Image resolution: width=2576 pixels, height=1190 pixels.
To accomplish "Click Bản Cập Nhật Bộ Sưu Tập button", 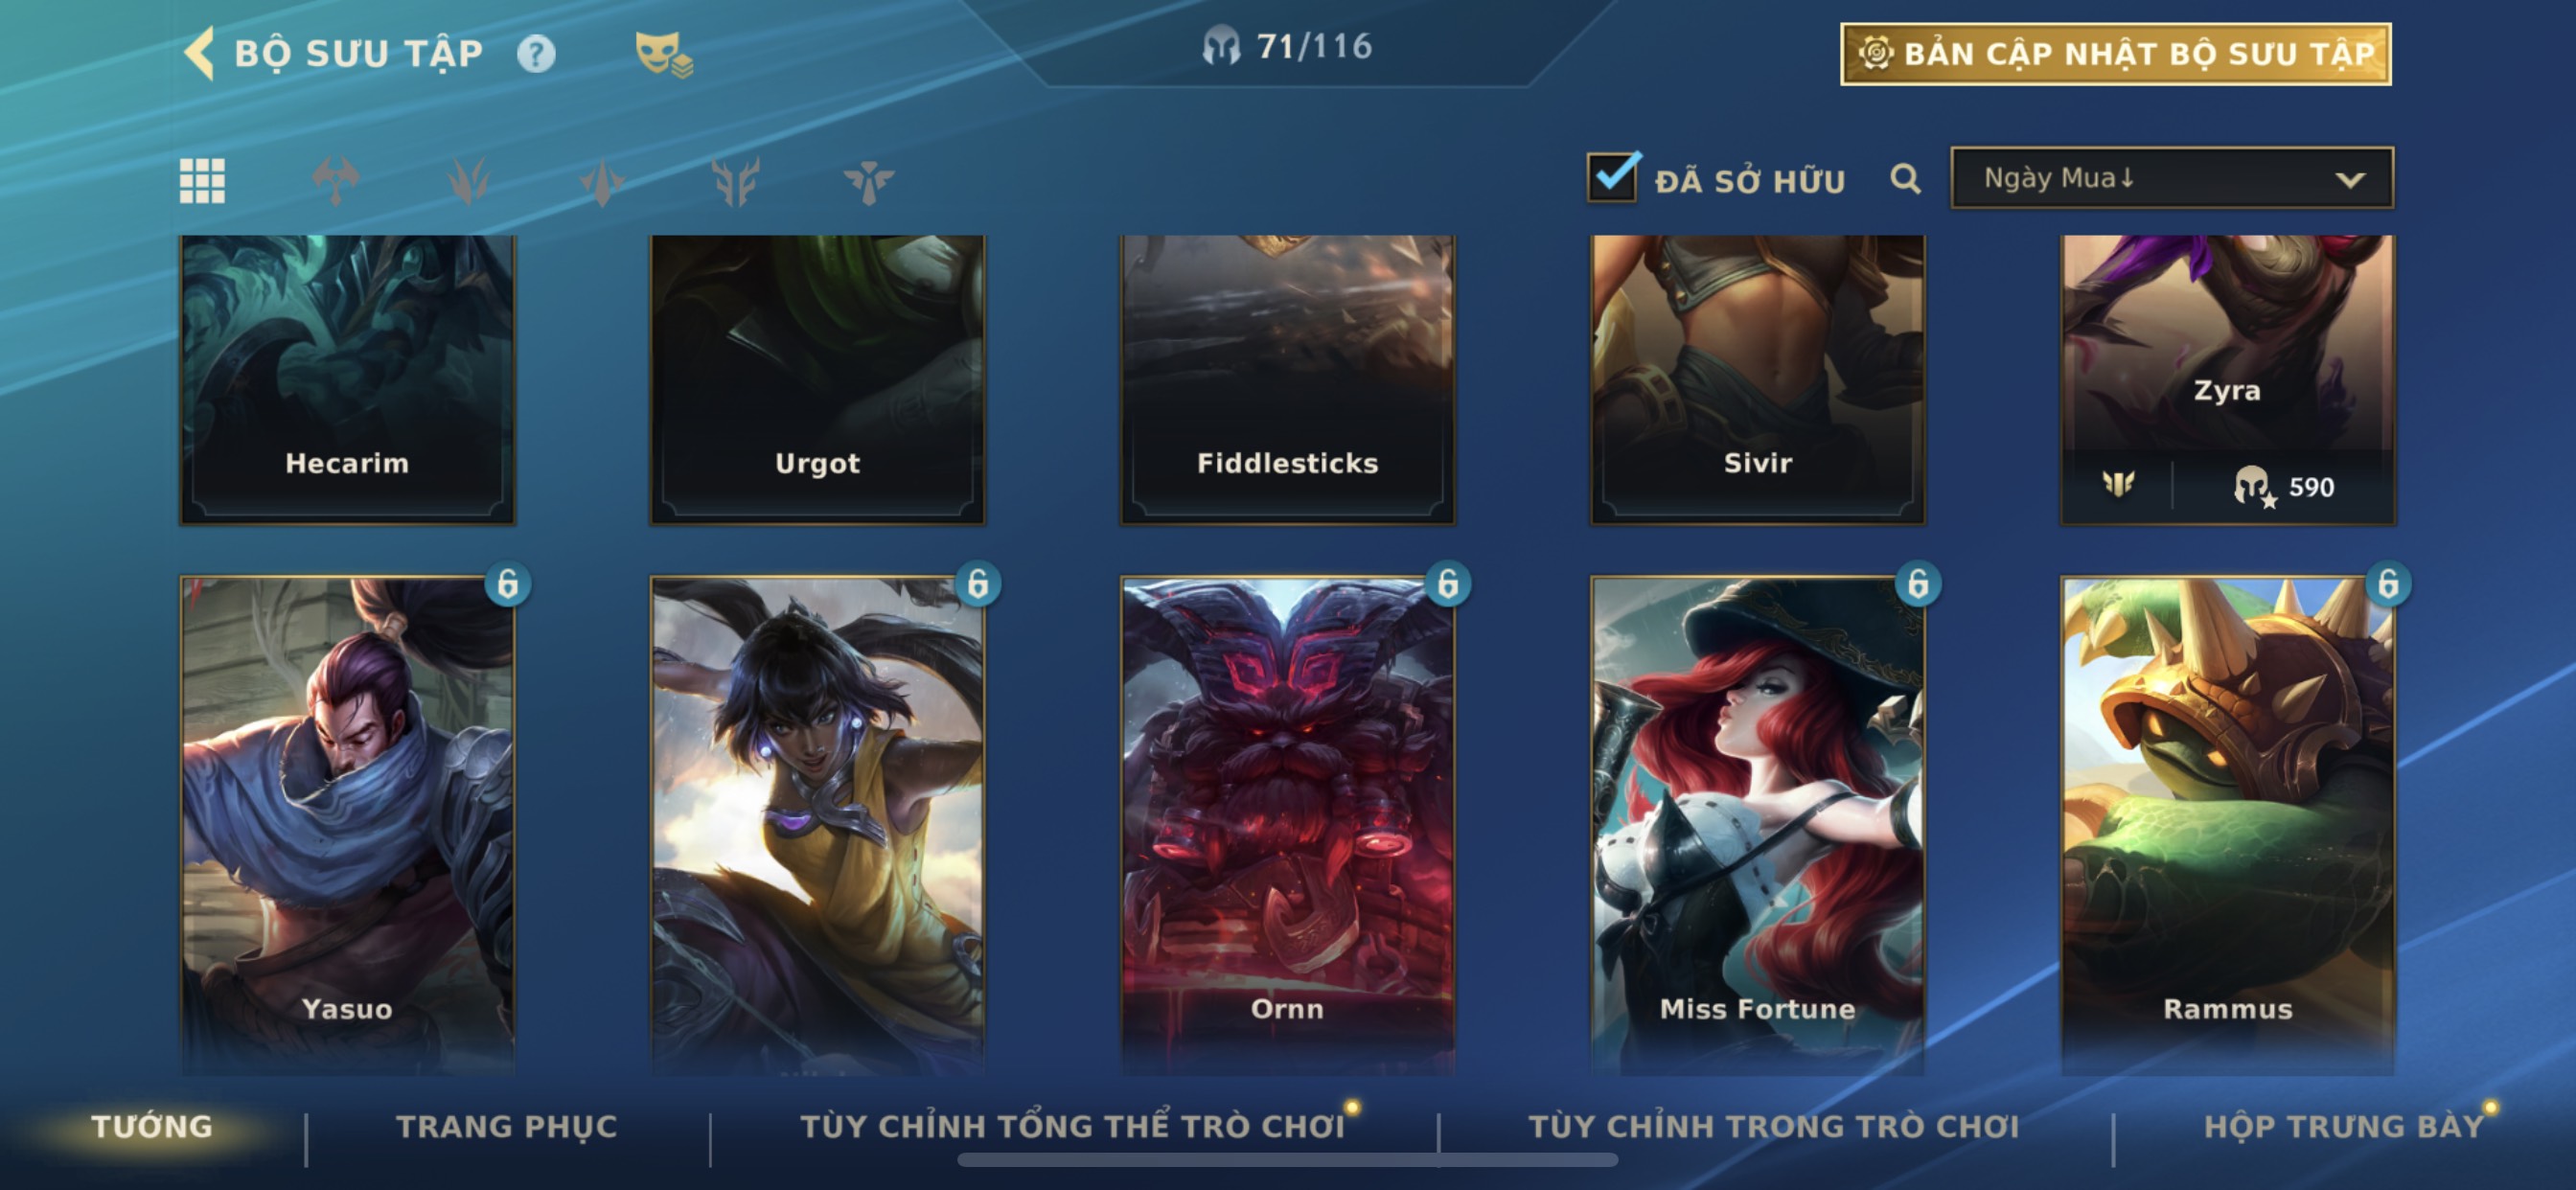I will pyautogui.click(x=2116, y=54).
